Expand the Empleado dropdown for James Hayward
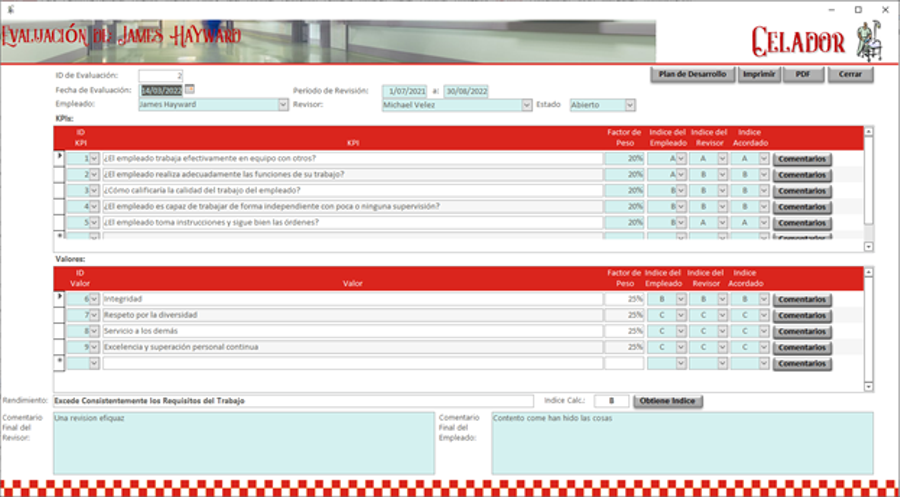 pos(283,104)
